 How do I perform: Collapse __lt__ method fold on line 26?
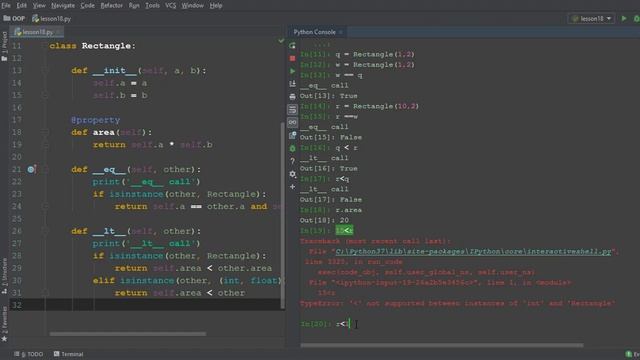coord(45,231)
